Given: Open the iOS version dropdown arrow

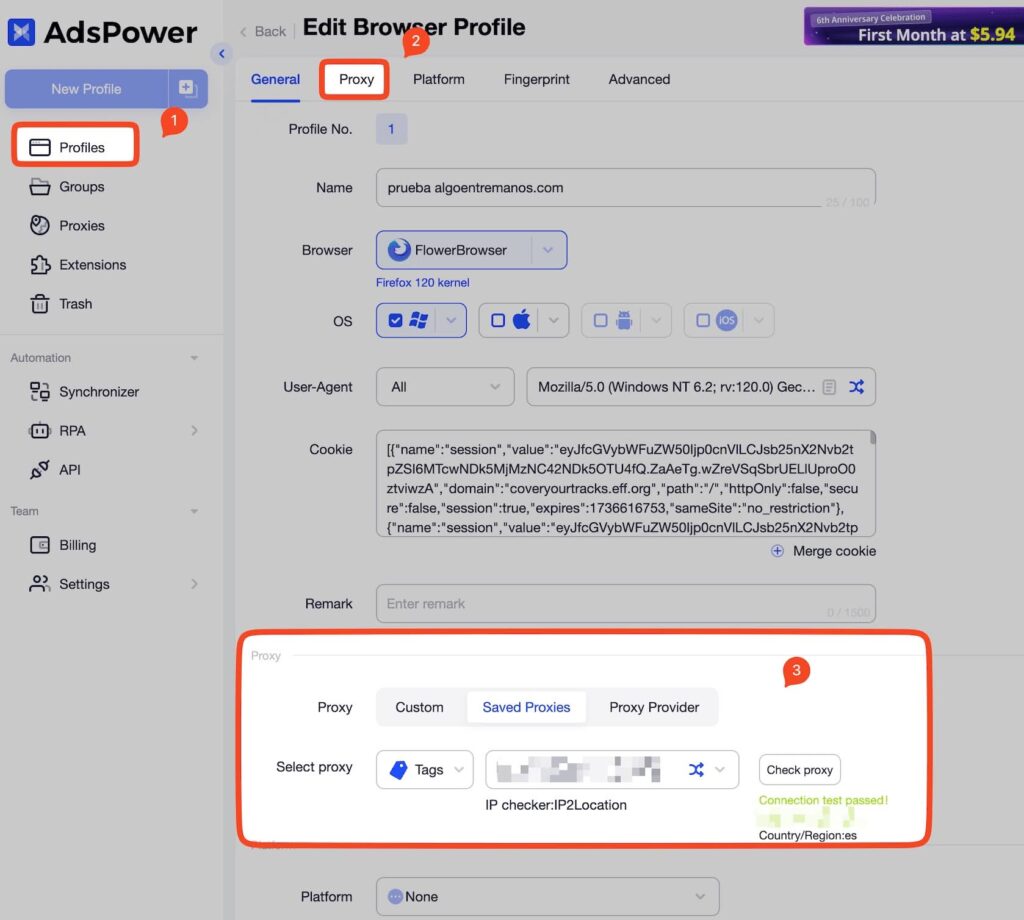Looking at the screenshot, I should tap(759, 321).
